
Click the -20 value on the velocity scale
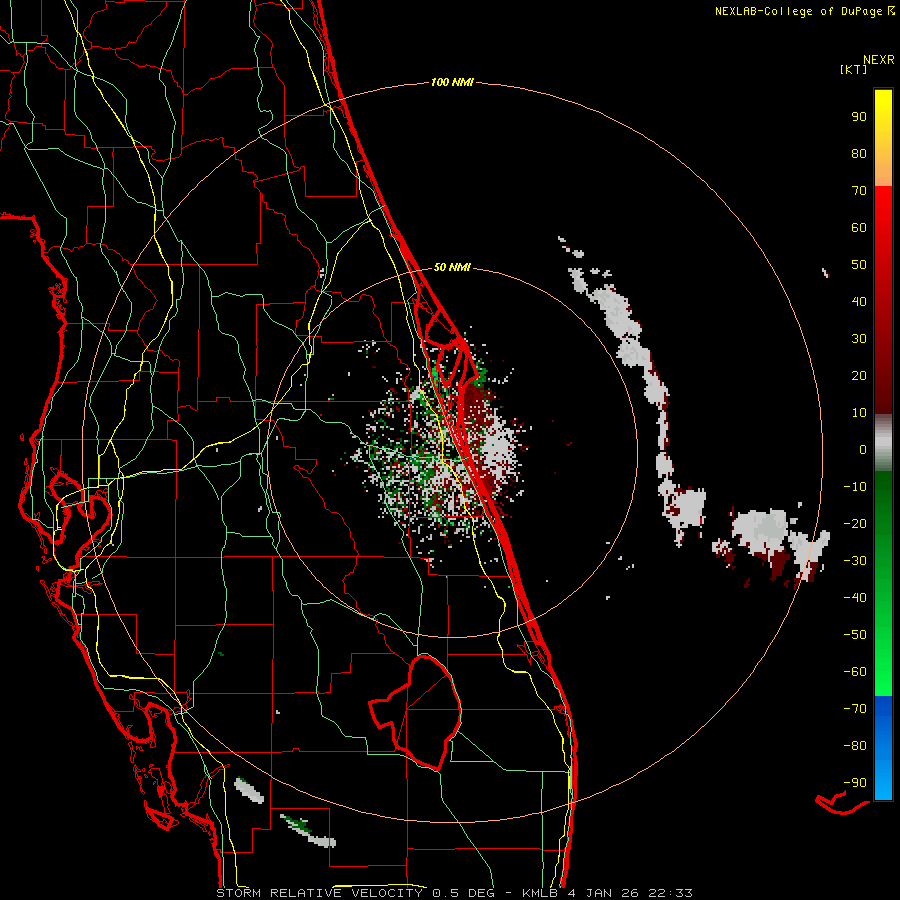pos(855,523)
